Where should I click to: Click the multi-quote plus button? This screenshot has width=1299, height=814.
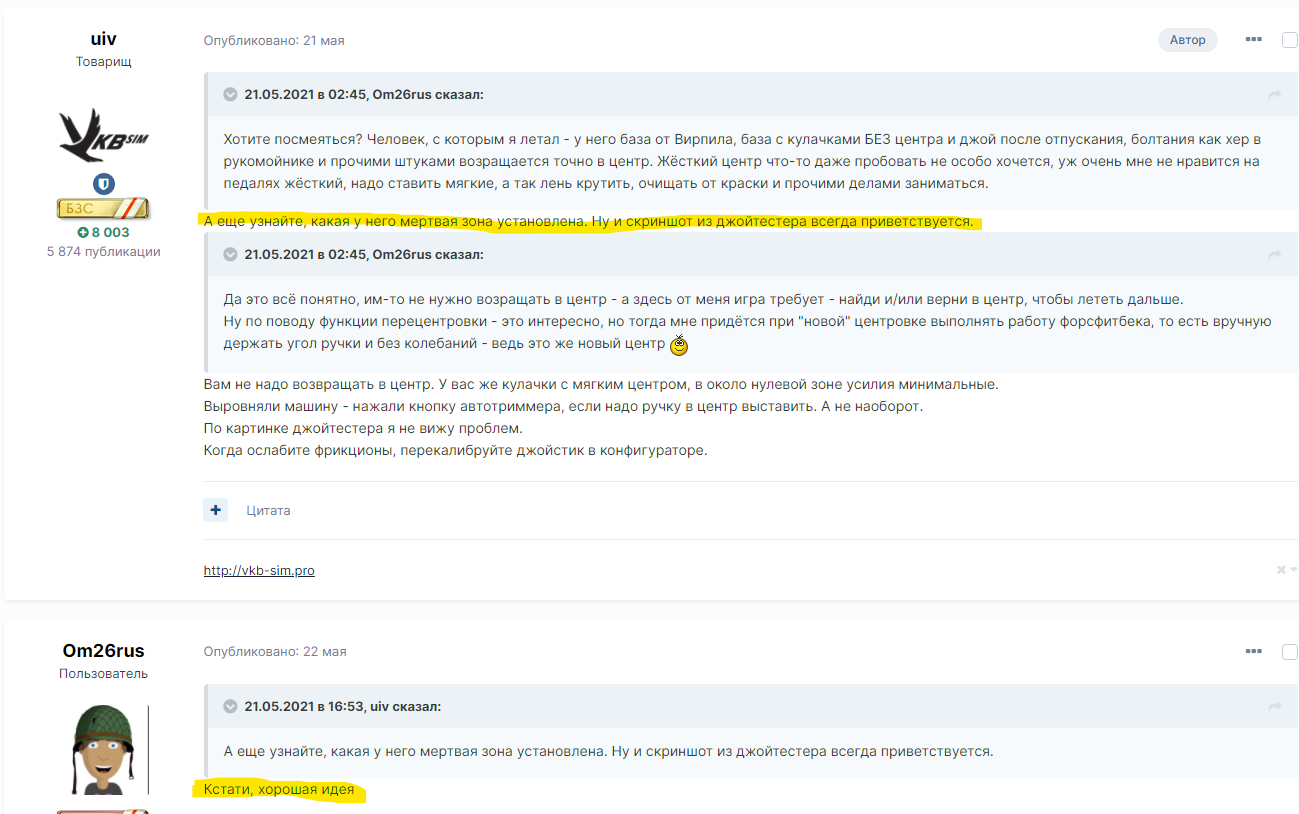(216, 510)
